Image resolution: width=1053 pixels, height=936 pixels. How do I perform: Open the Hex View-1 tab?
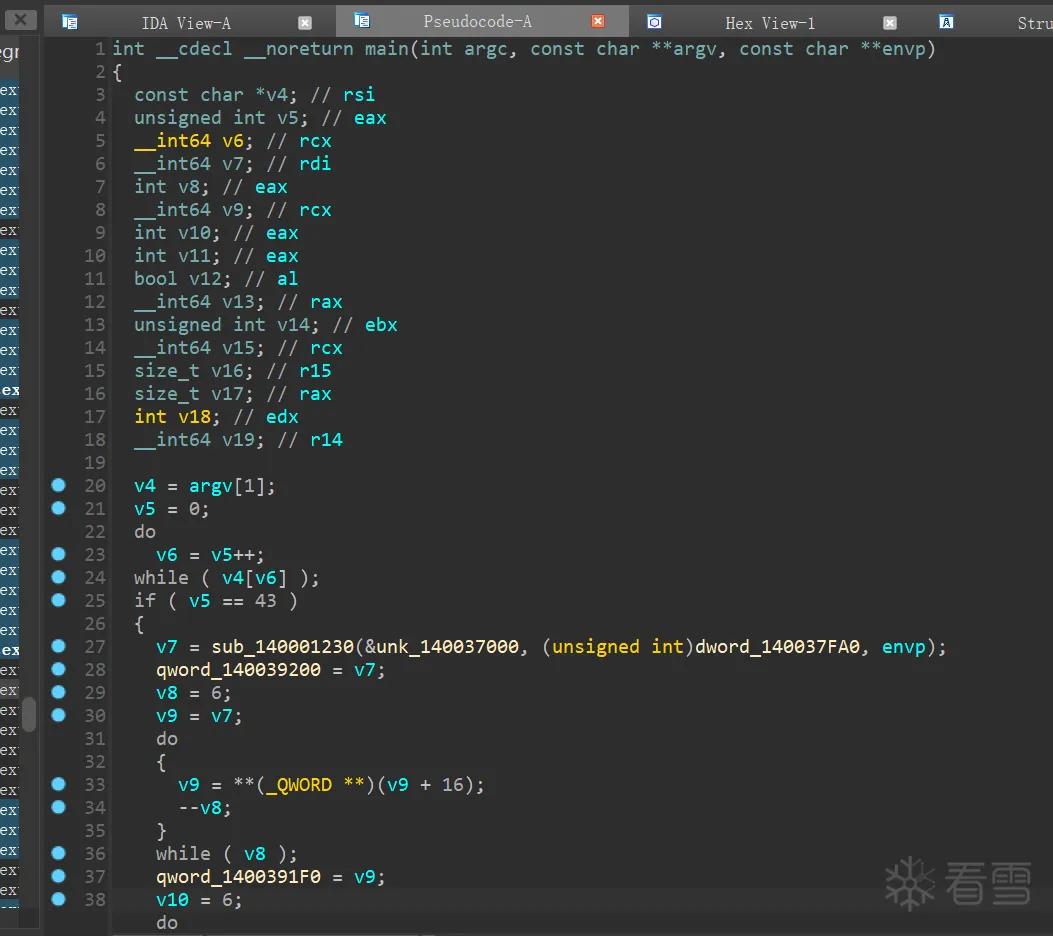[x=770, y=23]
